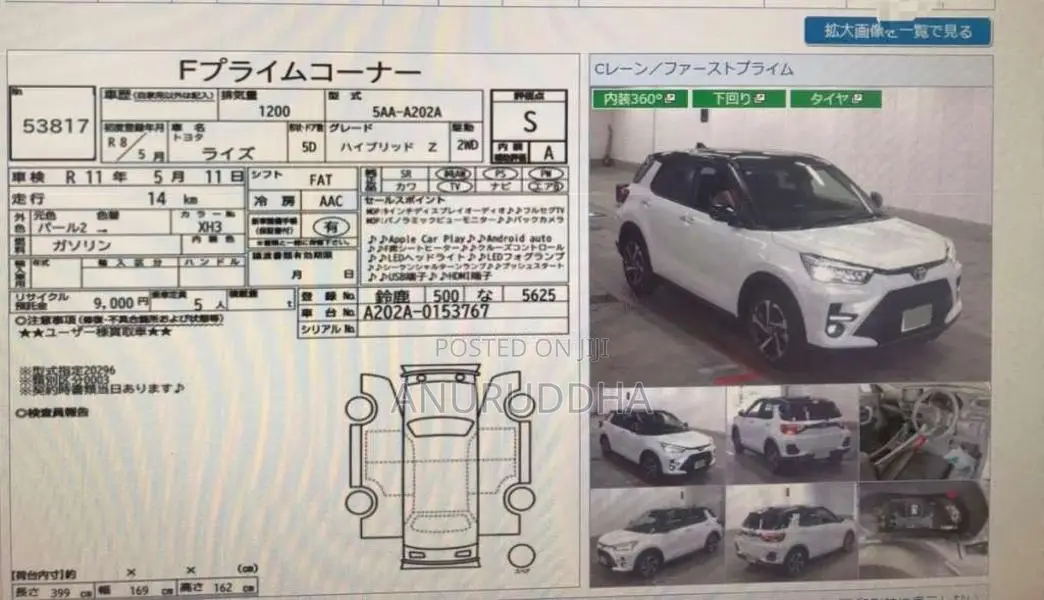Click the door count 5D
Image resolution: width=1044 pixels, height=600 pixels.
click(308, 147)
